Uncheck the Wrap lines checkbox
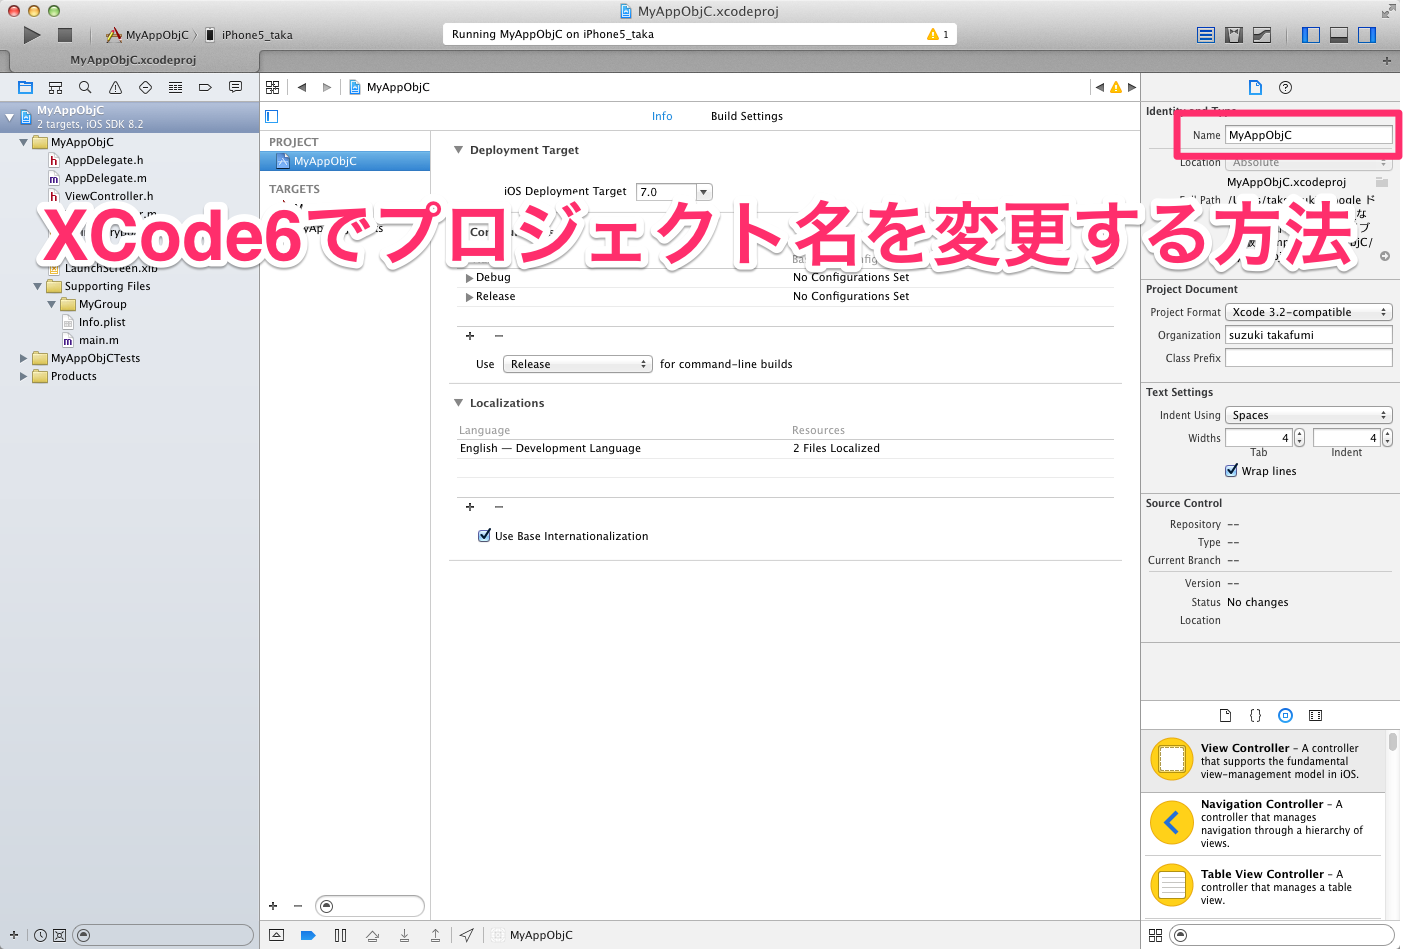The height and width of the screenshot is (949, 1403). 1232,471
